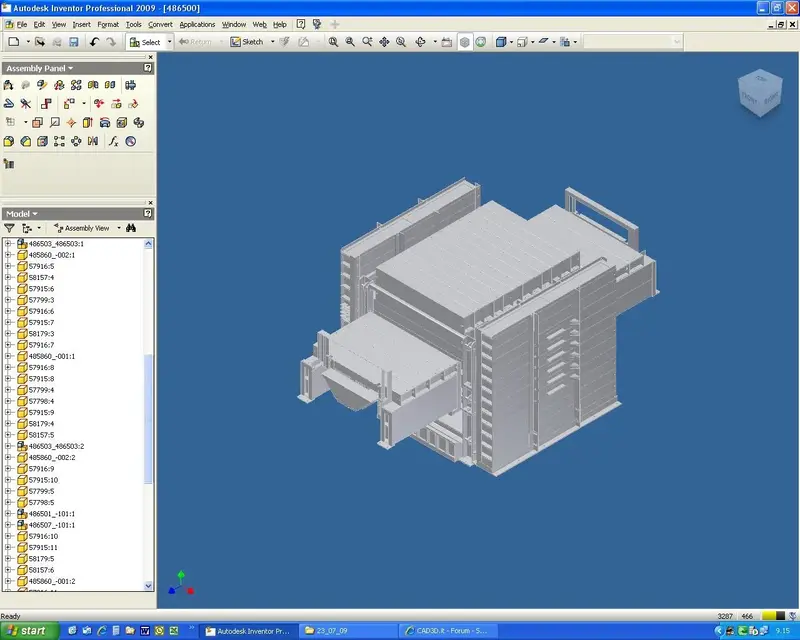Open the empty combo box in toolbar
The image size is (800, 640).
pyautogui.click(x=633, y=42)
